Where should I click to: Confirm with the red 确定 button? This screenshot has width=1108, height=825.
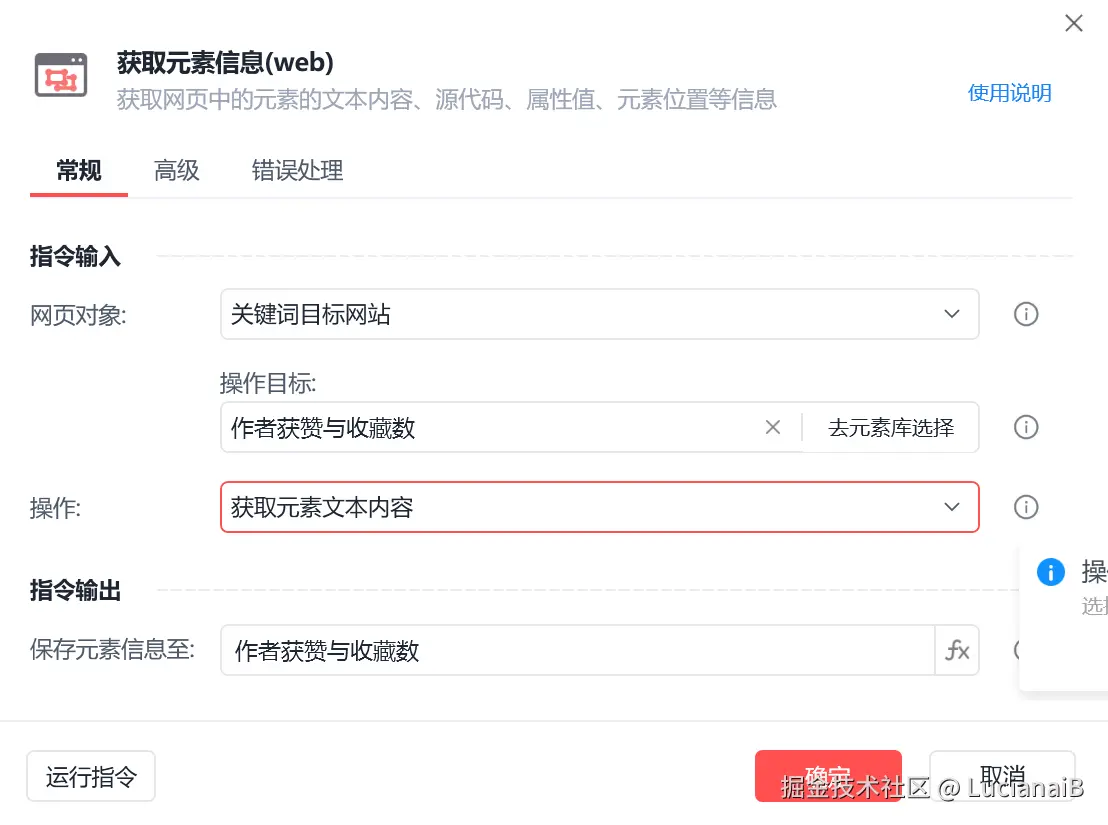click(828, 776)
